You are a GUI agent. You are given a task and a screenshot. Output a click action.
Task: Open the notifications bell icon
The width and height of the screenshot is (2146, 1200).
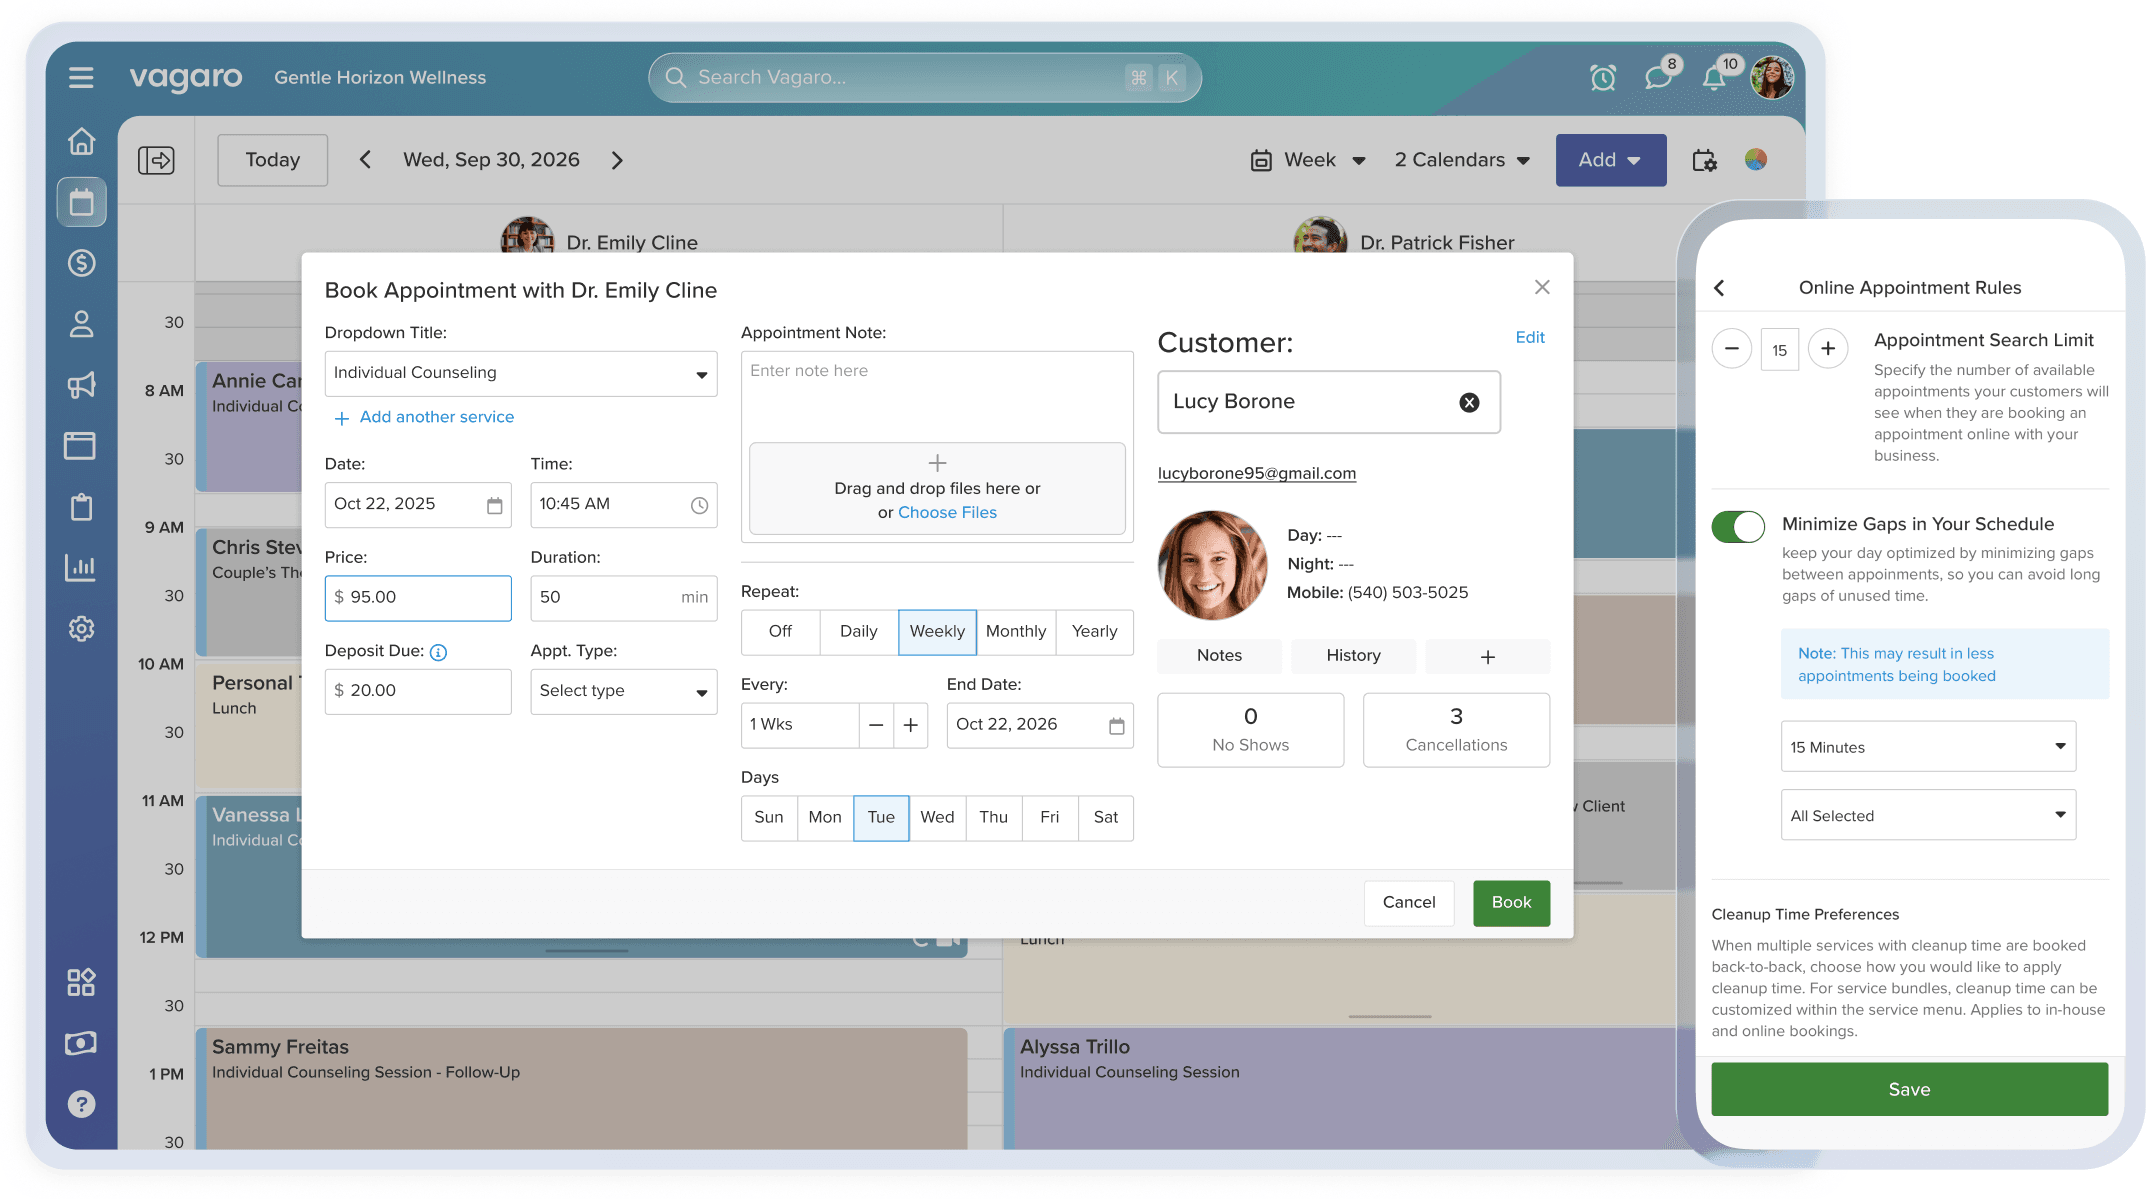1714,79
